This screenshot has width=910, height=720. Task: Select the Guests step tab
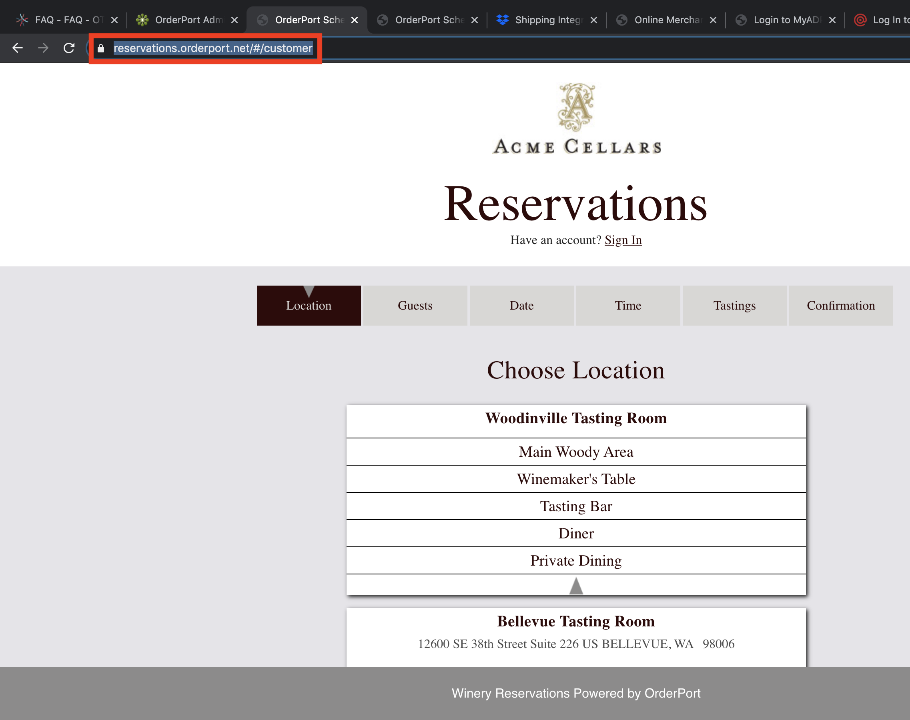pos(415,306)
